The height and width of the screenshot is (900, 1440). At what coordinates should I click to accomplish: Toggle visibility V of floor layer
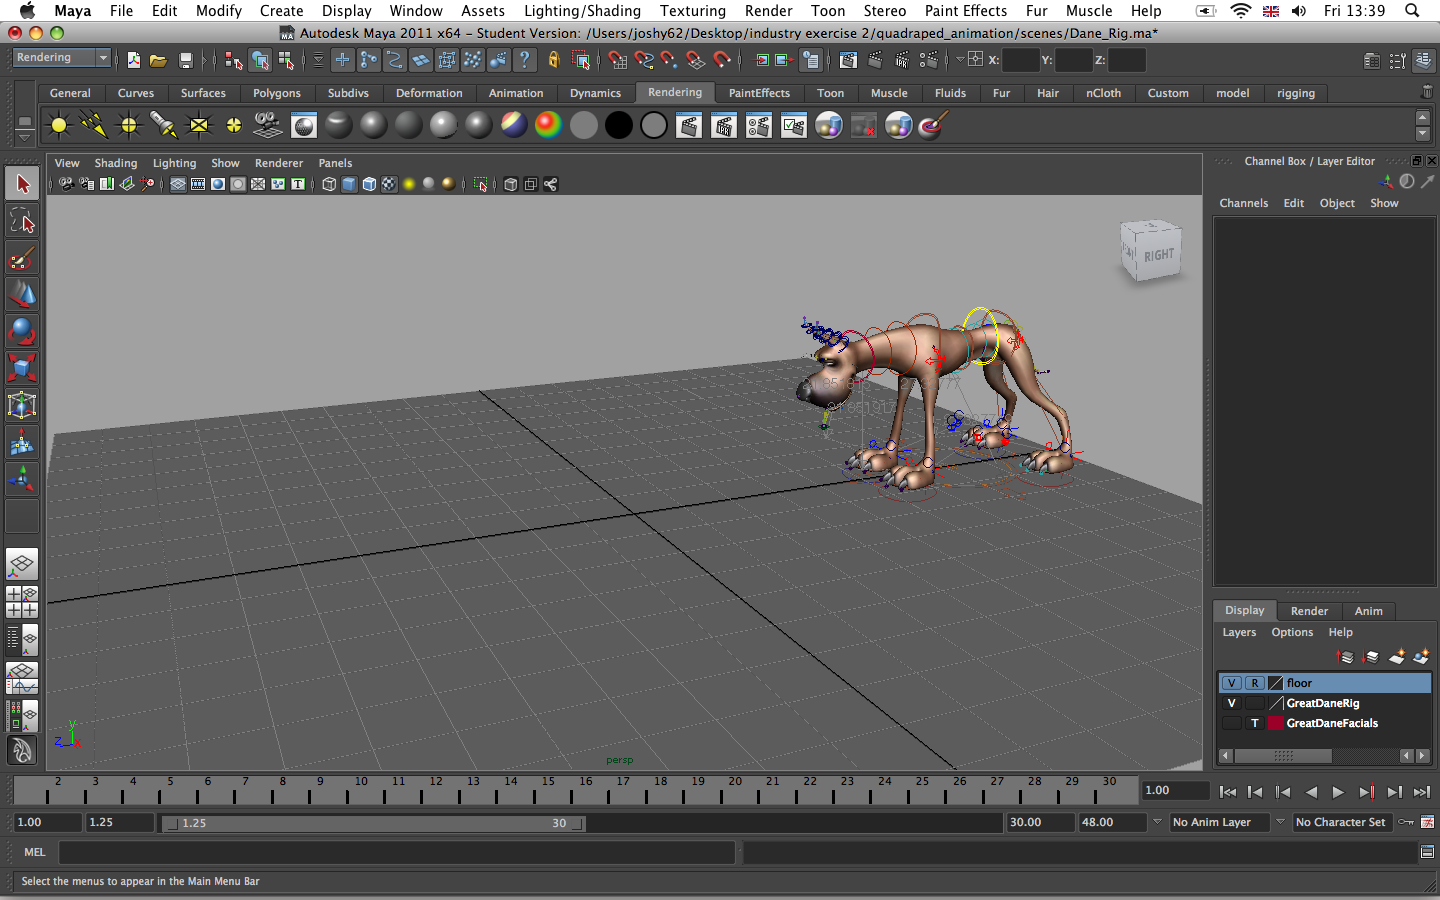click(x=1232, y=683)
